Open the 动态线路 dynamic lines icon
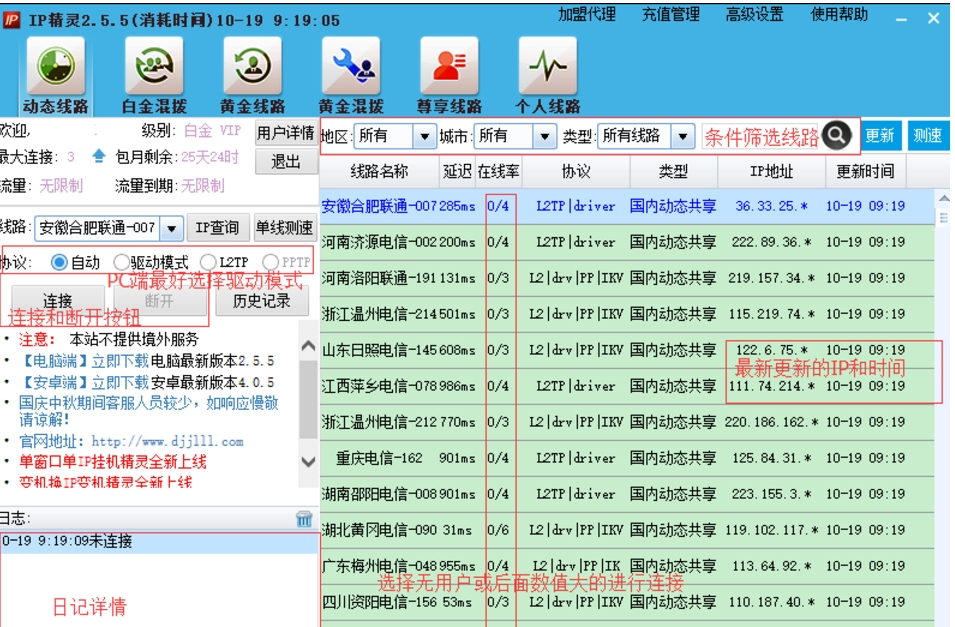 56,76
